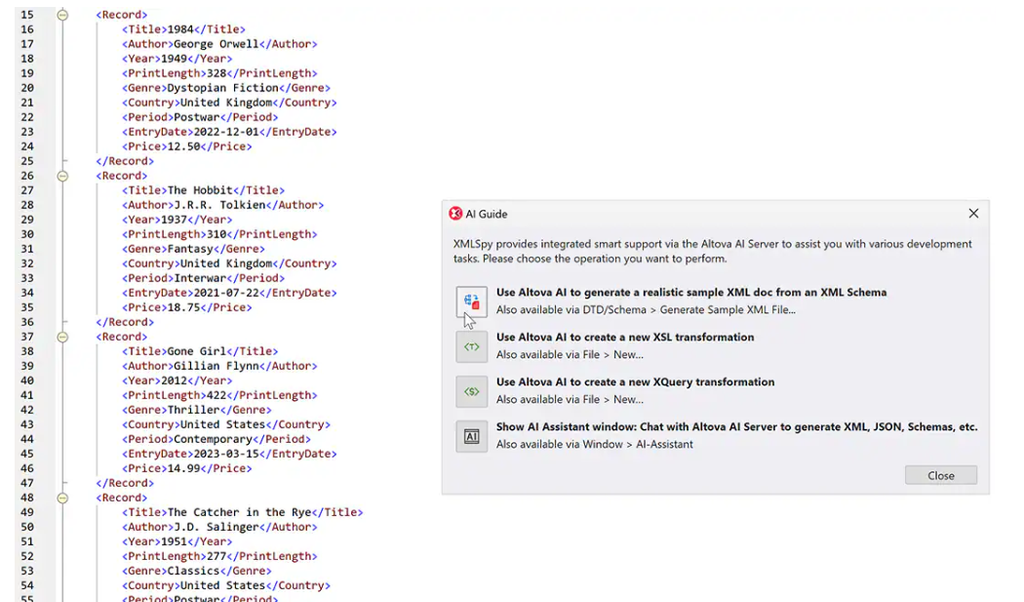
Task: Collapse the Record node at line 15
Action: coord(63,14)
